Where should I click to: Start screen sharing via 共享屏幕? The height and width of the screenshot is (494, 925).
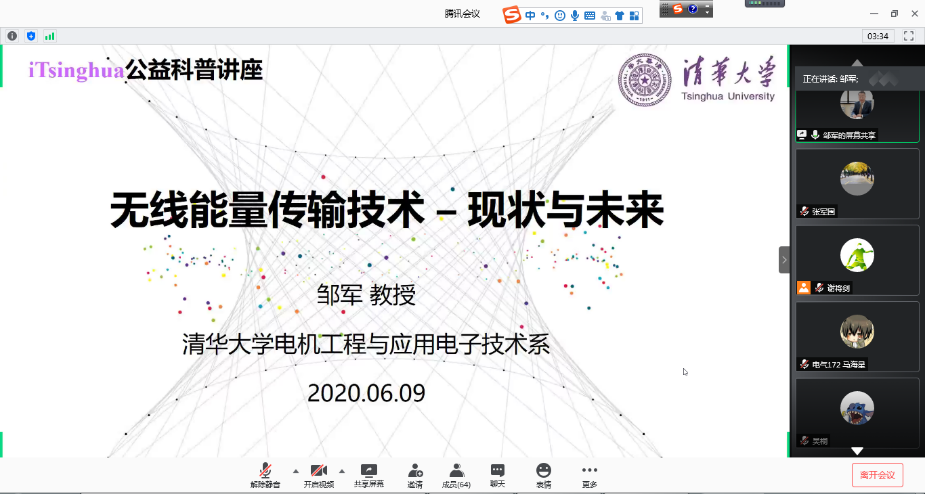[368, 474]
